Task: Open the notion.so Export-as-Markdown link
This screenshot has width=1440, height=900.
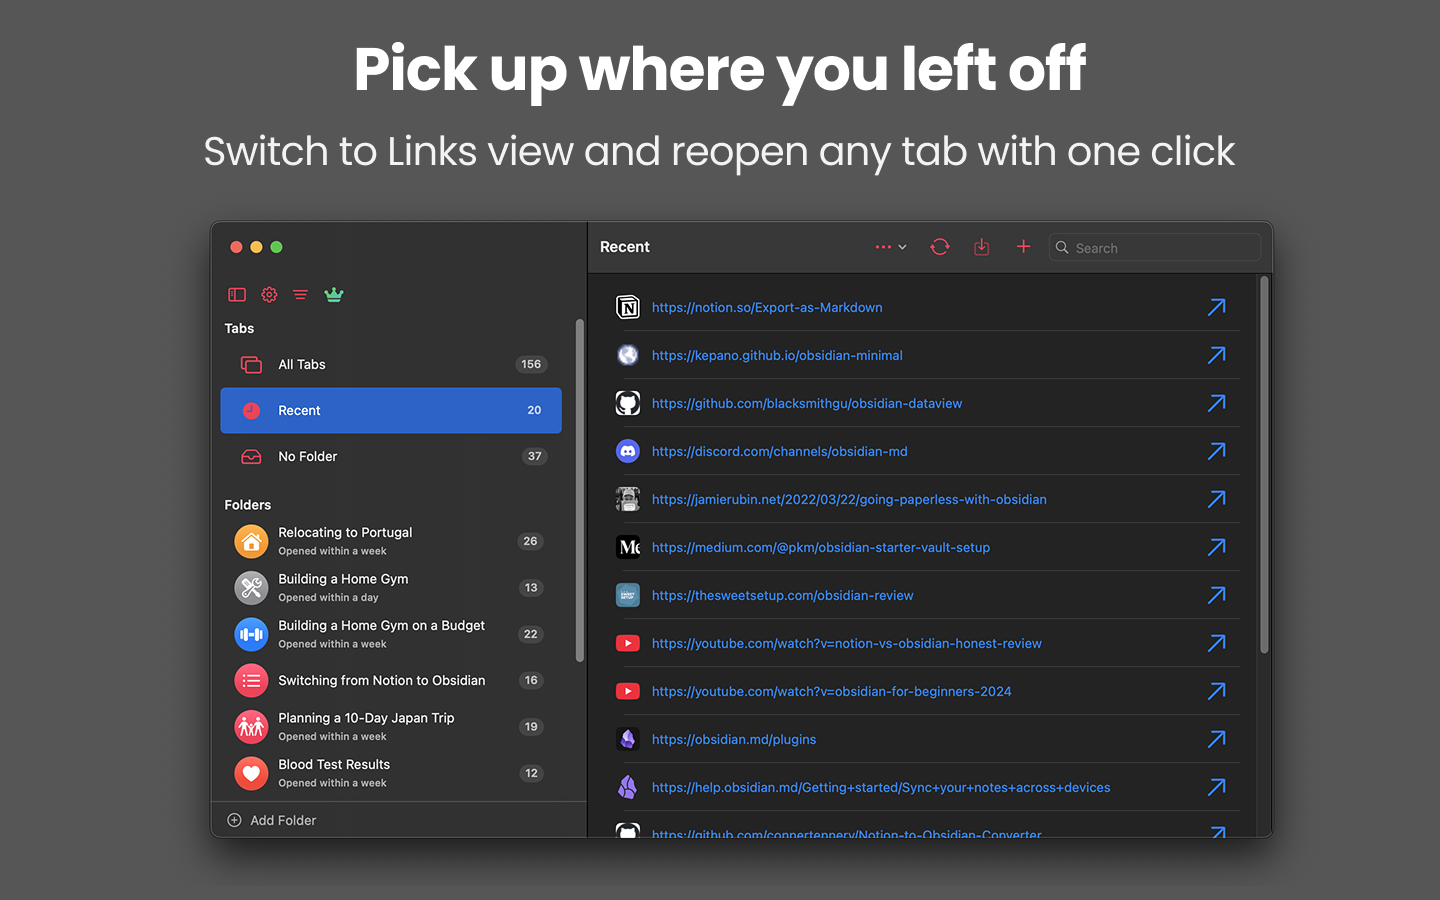Action: tap(767, 307)
